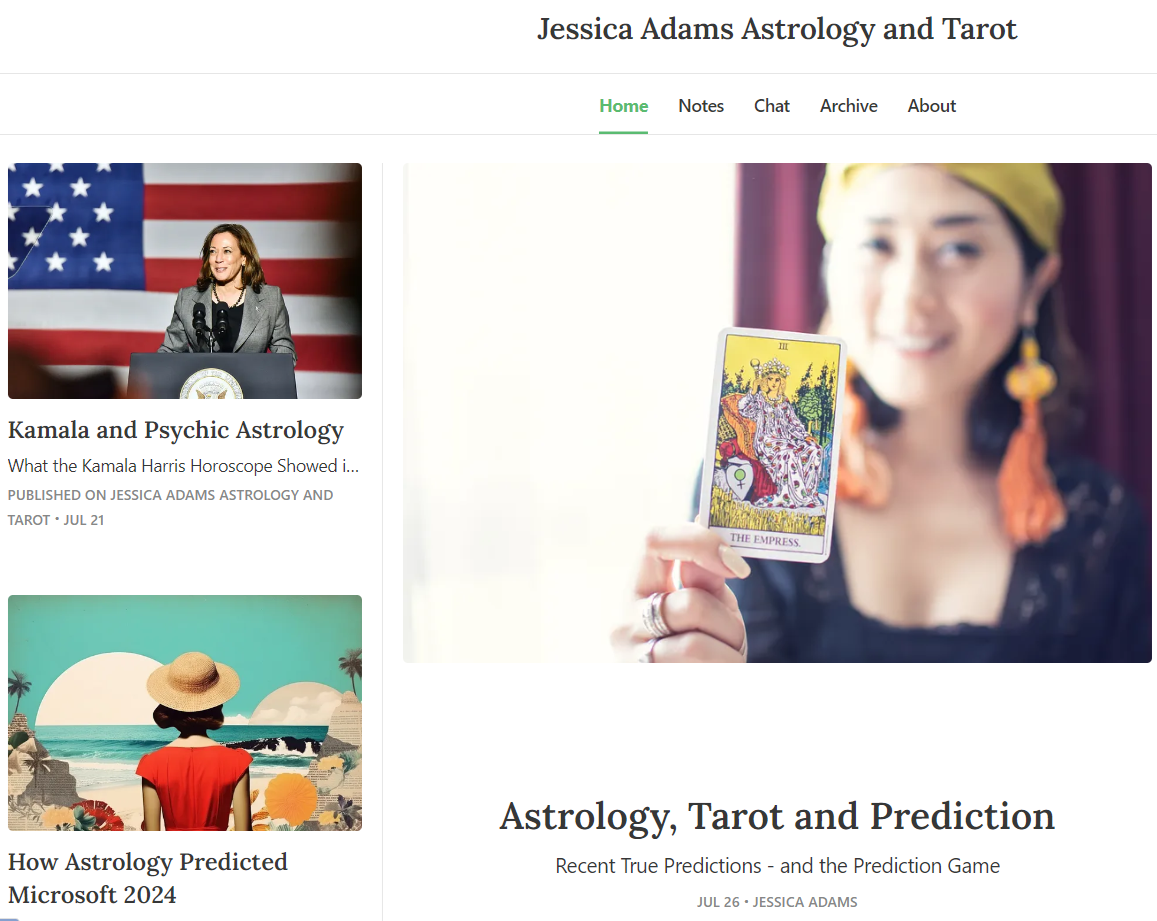This screenshot has height=921, width=1157.
Task: Open the Chat tab
Action: (772, 106)
